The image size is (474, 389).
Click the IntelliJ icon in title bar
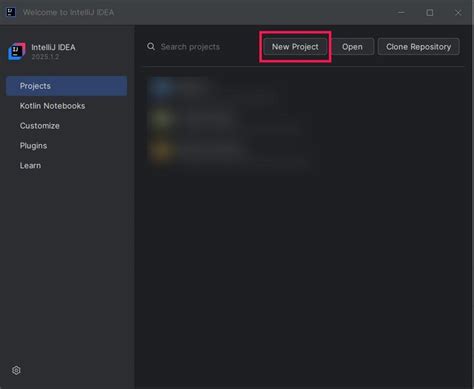tap(11, 12)
